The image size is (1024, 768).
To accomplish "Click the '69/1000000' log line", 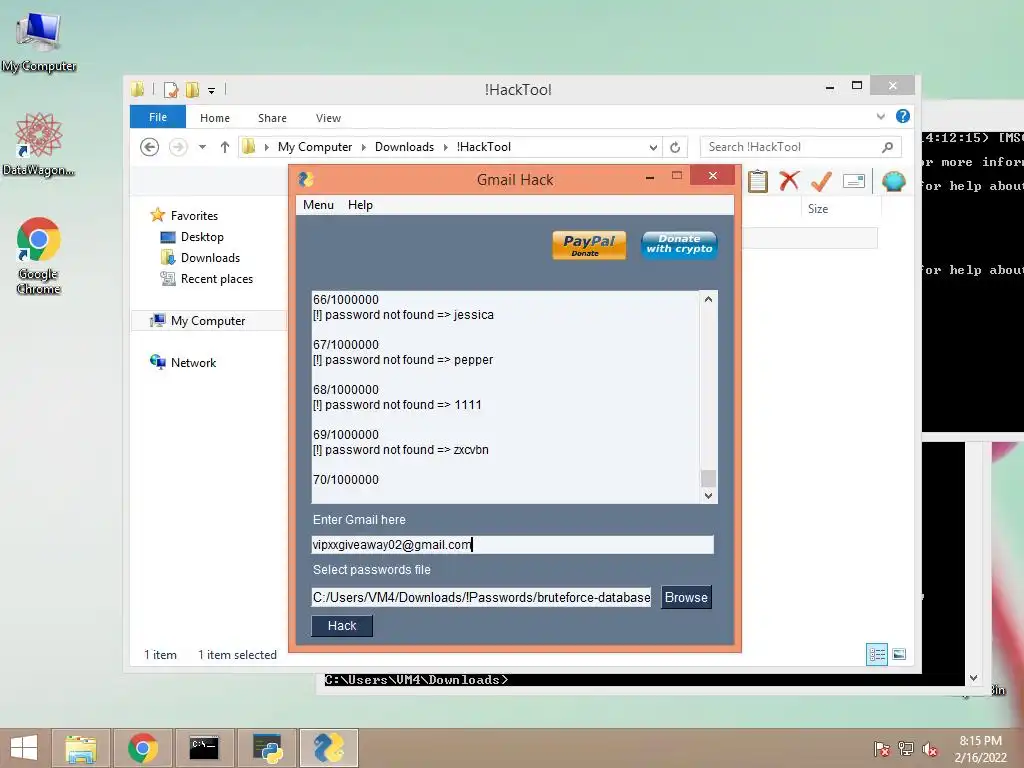I will point(345,435).
